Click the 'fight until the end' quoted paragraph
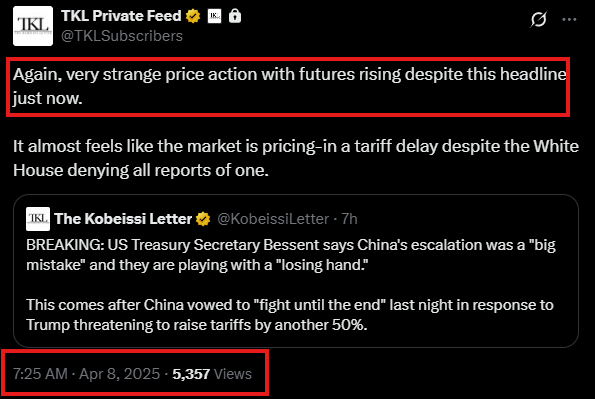The image size is (595, 399). (290, 315)
